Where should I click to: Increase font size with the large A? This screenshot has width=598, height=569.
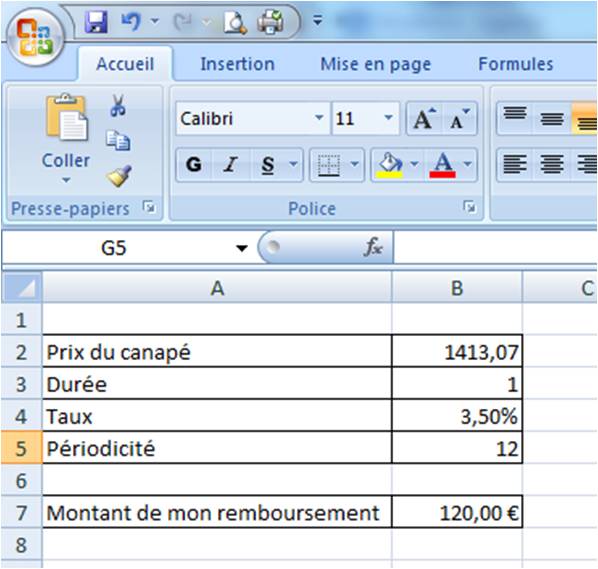point(425,119)
